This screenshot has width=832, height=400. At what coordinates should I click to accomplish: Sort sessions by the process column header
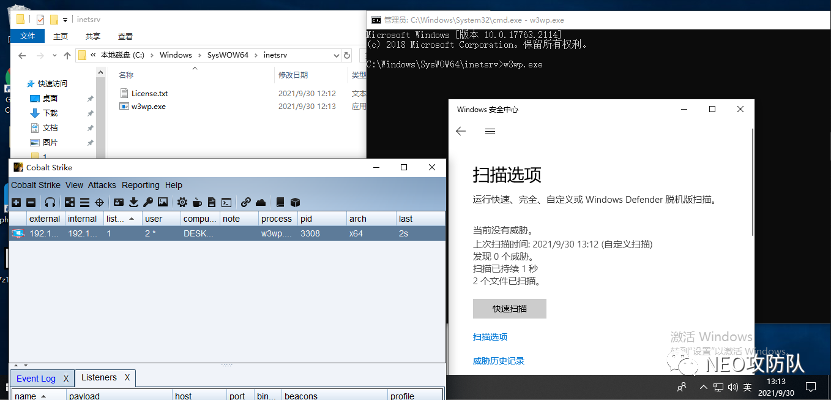click(x=278, y=219)
